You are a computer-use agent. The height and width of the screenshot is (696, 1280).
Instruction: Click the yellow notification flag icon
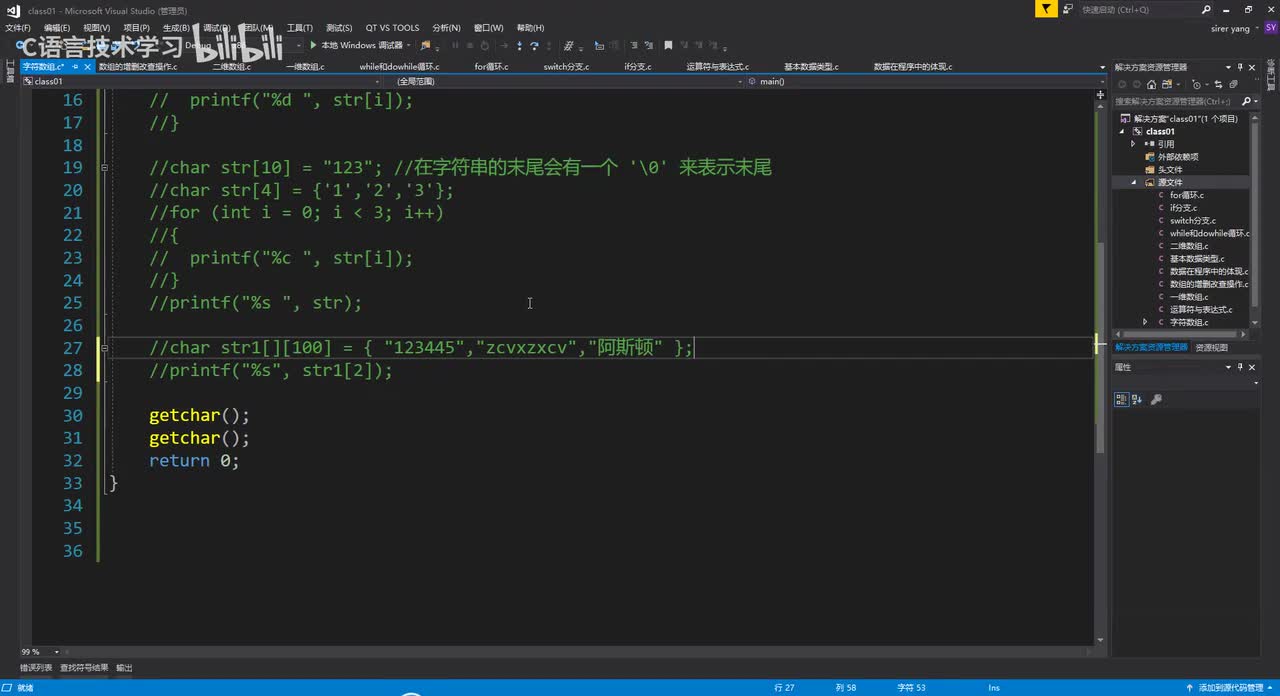1045,9
